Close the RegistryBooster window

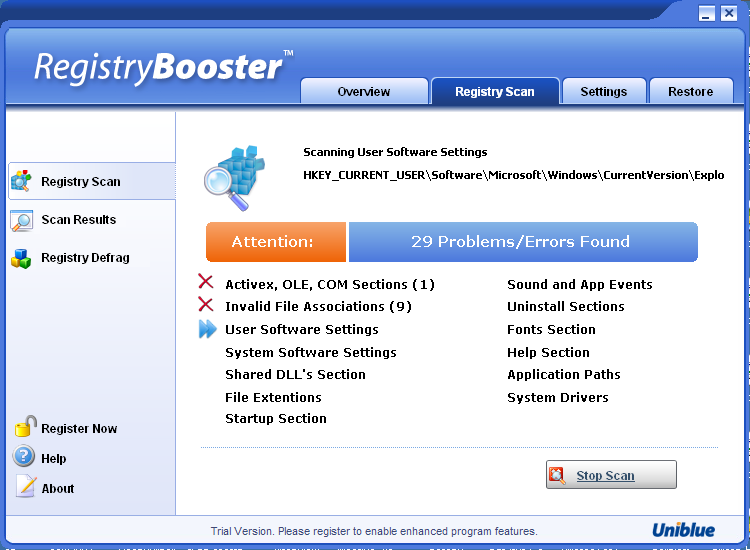pyautogui.click(x=728, y=13)
